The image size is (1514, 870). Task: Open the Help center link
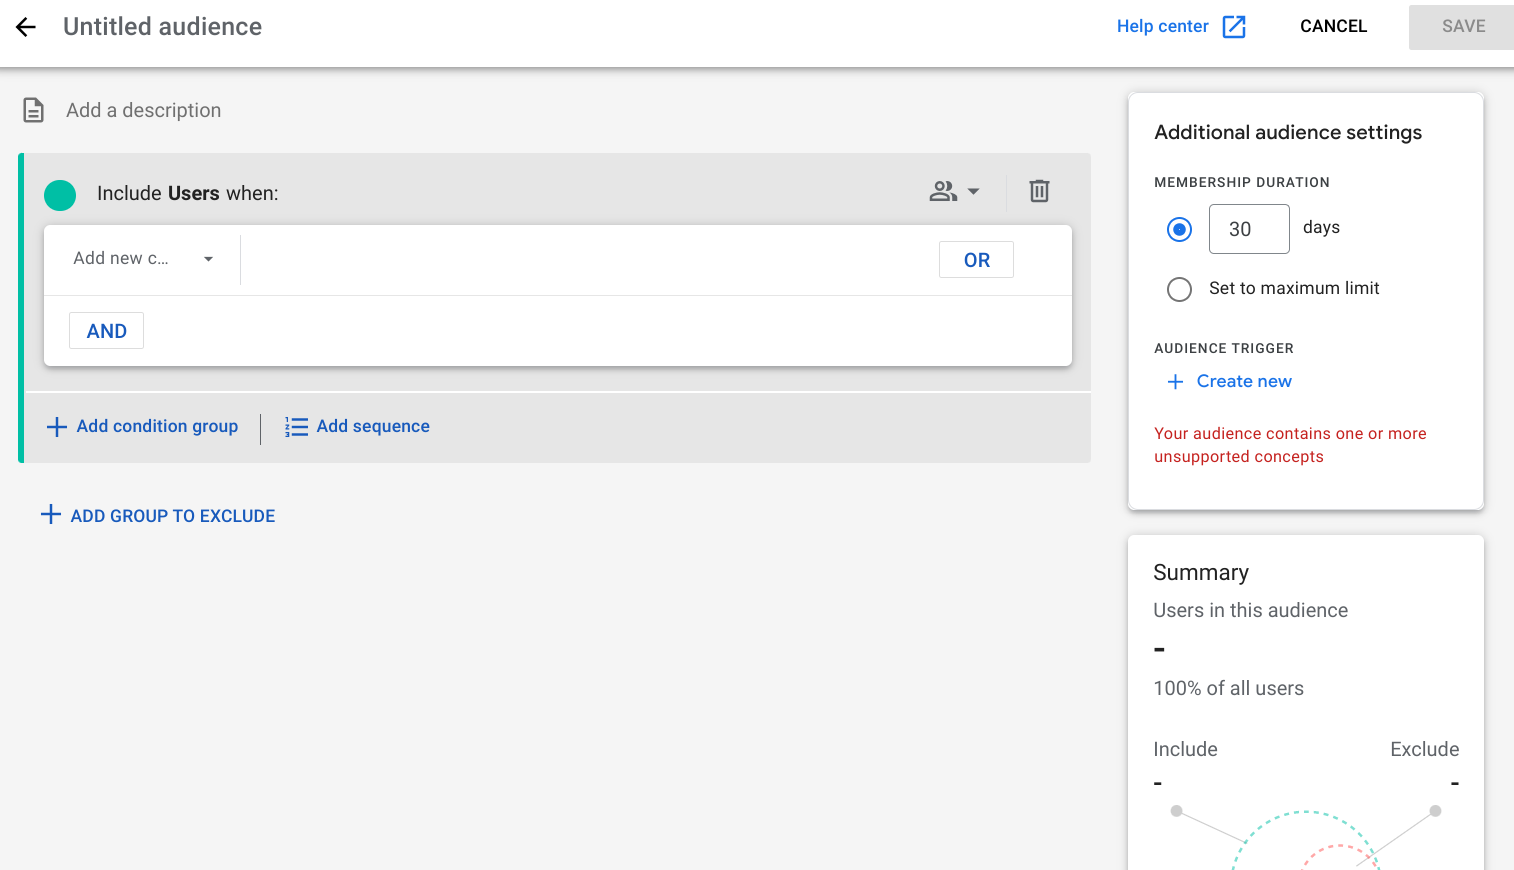pos(1163,27)
